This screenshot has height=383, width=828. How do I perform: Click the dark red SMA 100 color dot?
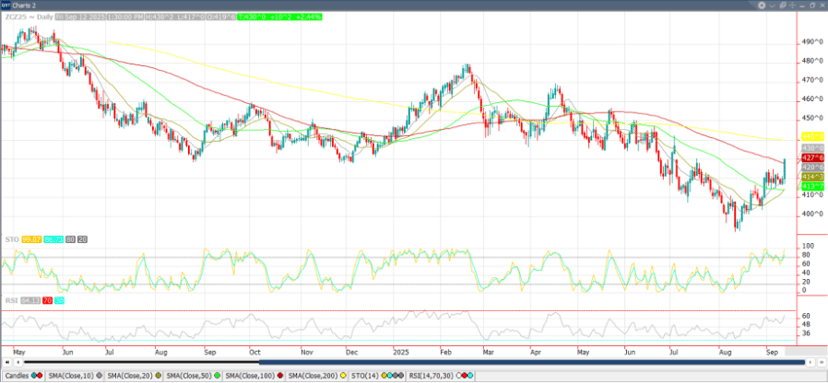[280, 376]
